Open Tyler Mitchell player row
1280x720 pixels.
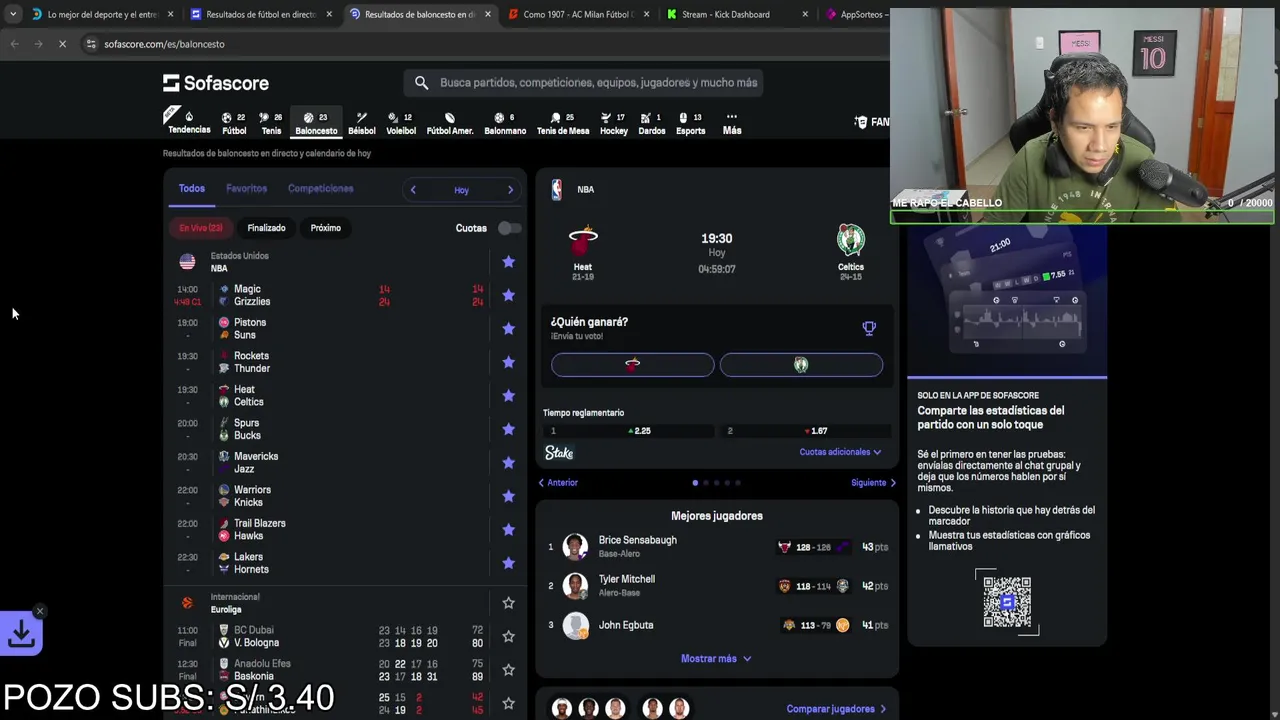716,586
